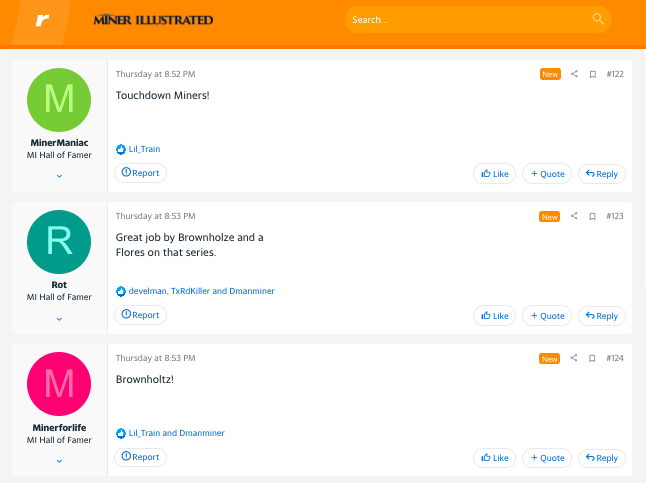Expand user details under MinerManiac
This screenshot has height=483, width=646.
pyautogui.click(x=59, y=176)
